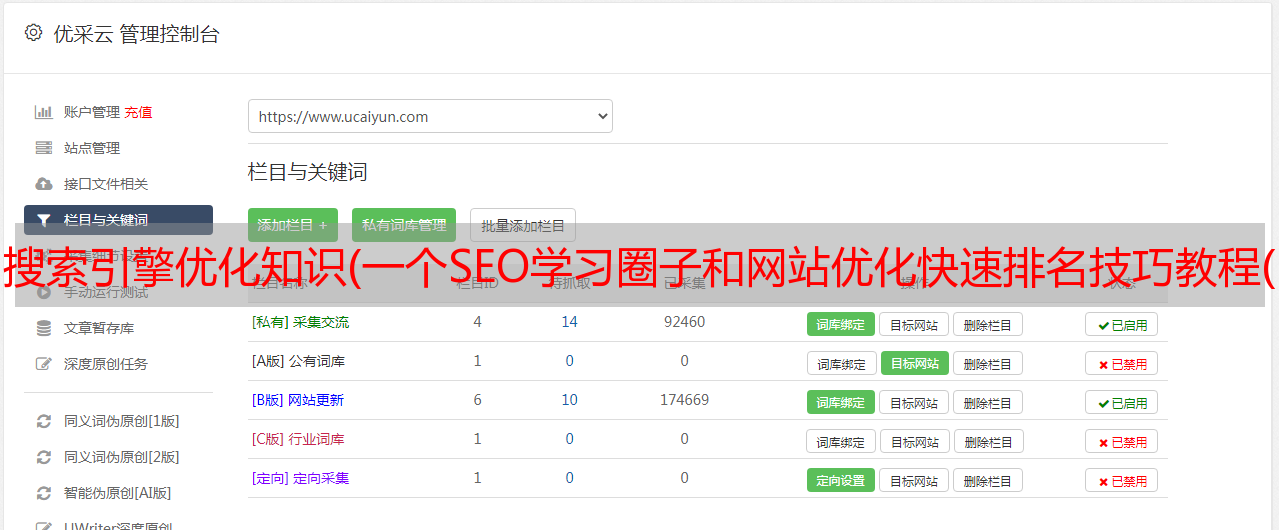The image size is (1279, 530).
Task: Click the collected count 174669
Action: pos(684,400)
